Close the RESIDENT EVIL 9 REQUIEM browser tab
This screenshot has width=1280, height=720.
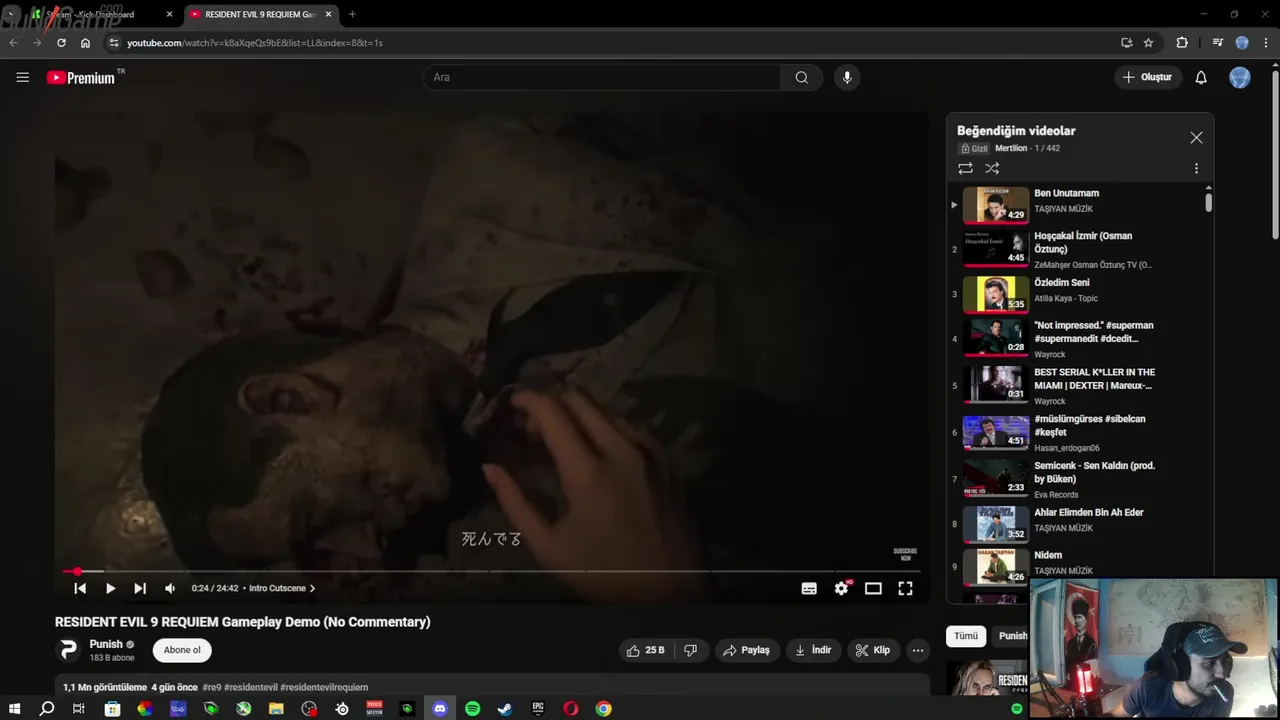tap(328, 14)
